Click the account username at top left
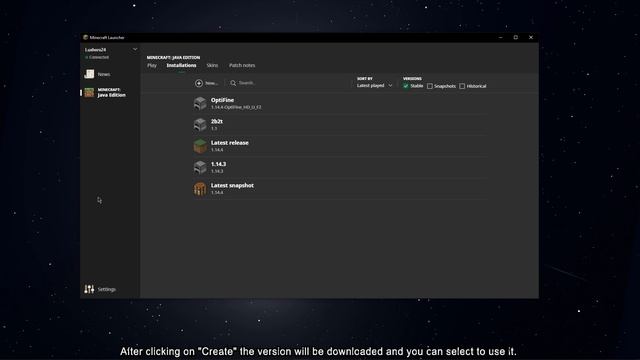 point(96,50)
